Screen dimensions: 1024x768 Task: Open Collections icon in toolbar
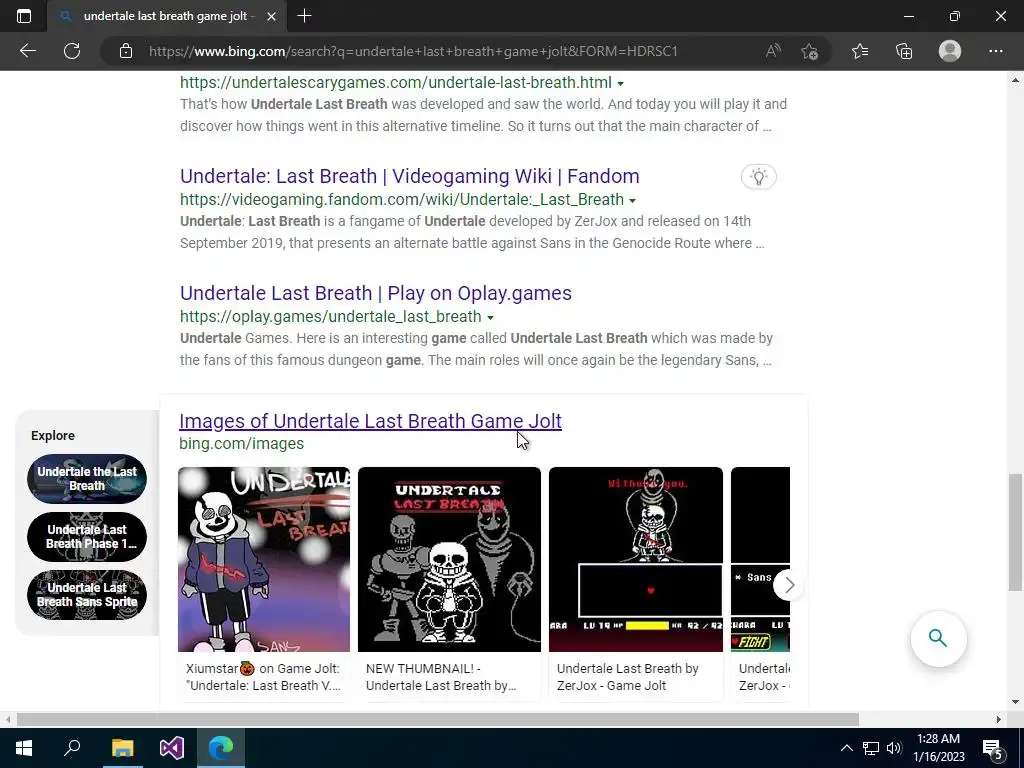click(904, 51)
